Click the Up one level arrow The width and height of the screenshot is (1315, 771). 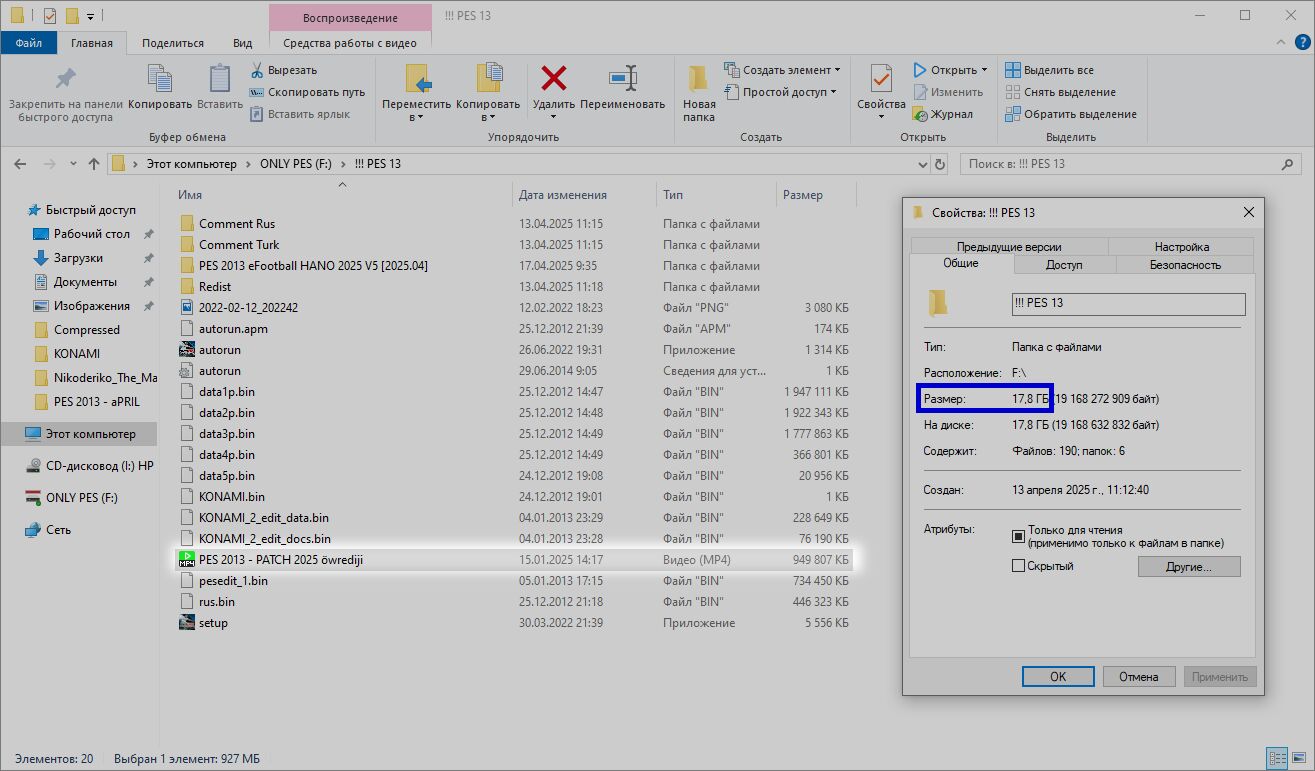(x=94, y=164)
